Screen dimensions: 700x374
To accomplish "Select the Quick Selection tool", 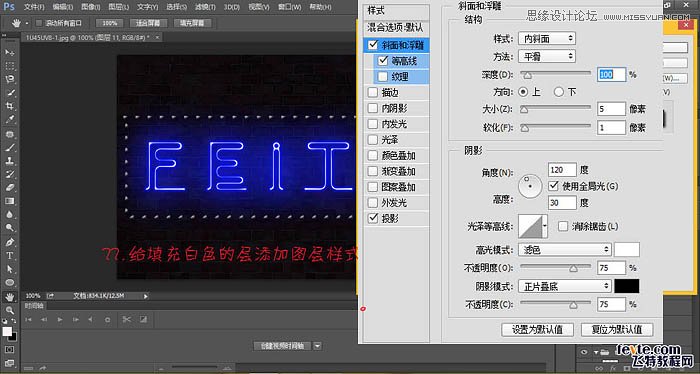I will click(10, 93).
